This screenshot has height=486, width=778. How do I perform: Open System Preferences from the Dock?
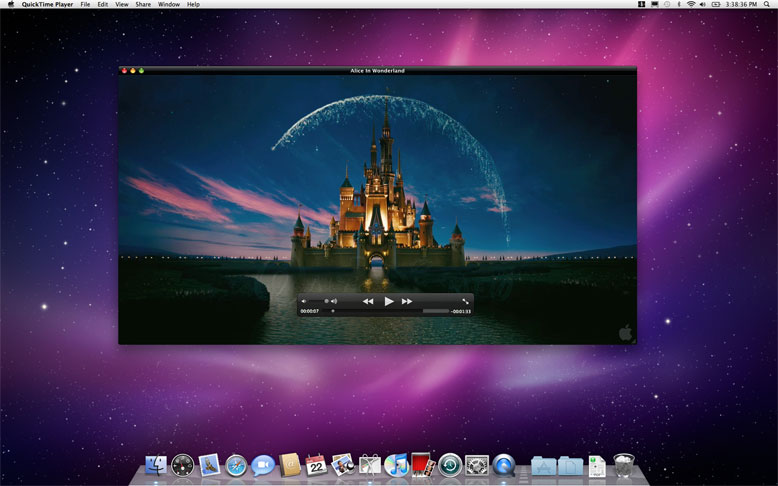pyautogui.click(x=477, y=466)
